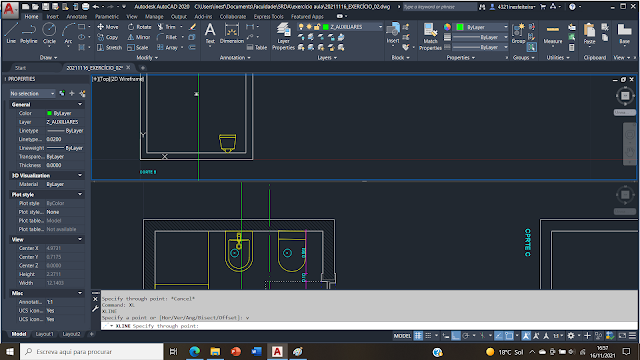This screenshot has height=360, width=640.
Task: Click the Mirror button
Action: click(x=139, y=37)
